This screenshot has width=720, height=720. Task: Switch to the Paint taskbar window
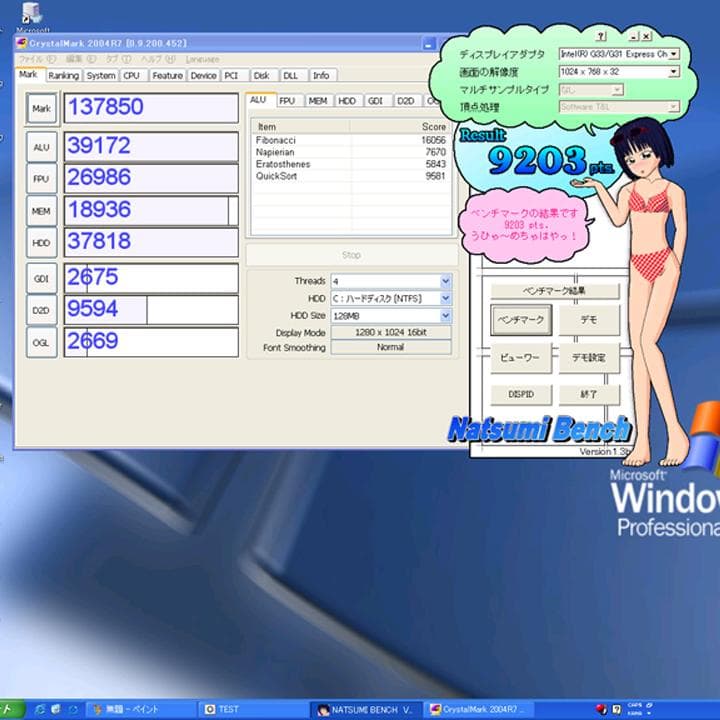(x=140, y=709)
